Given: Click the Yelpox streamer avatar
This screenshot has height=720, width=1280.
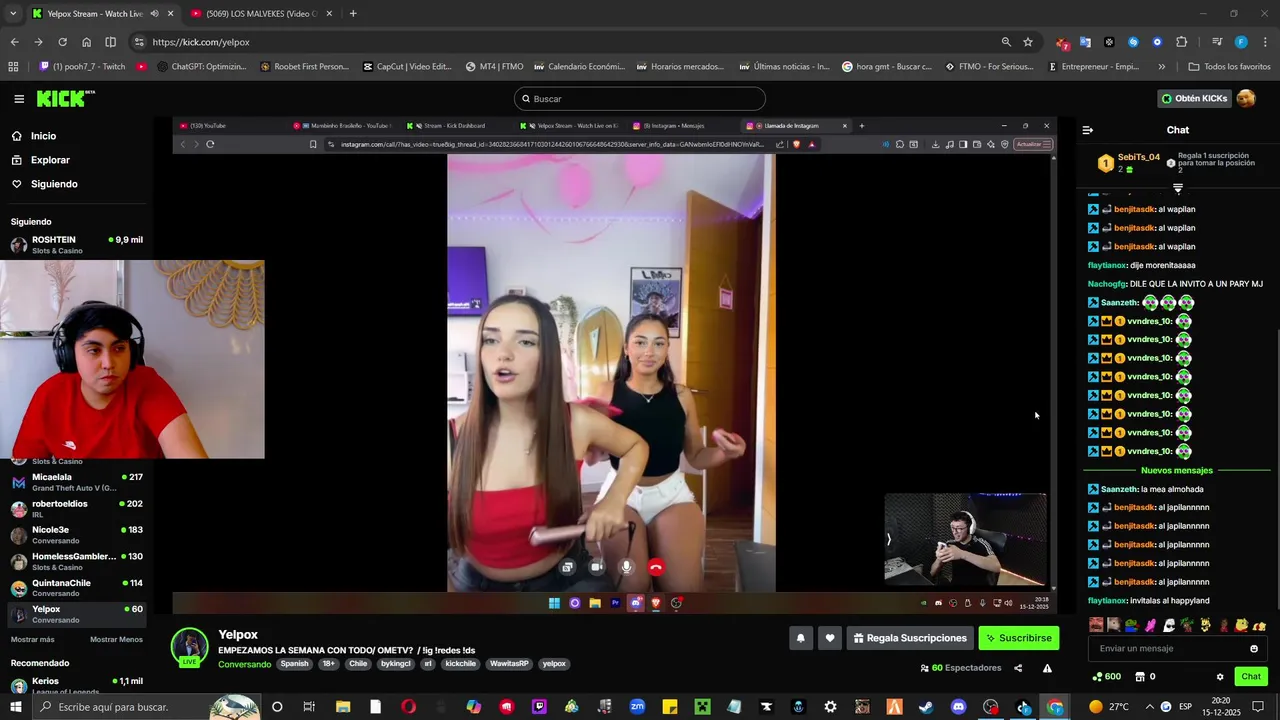Looking at the screenshot, I should (189, 647).
